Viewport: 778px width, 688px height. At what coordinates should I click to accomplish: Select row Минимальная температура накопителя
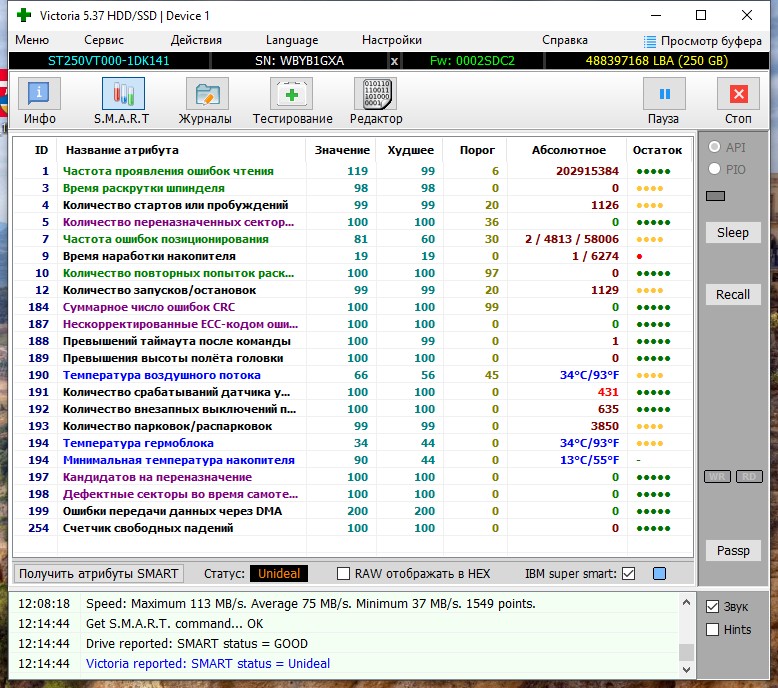click(x=353, y=460)
